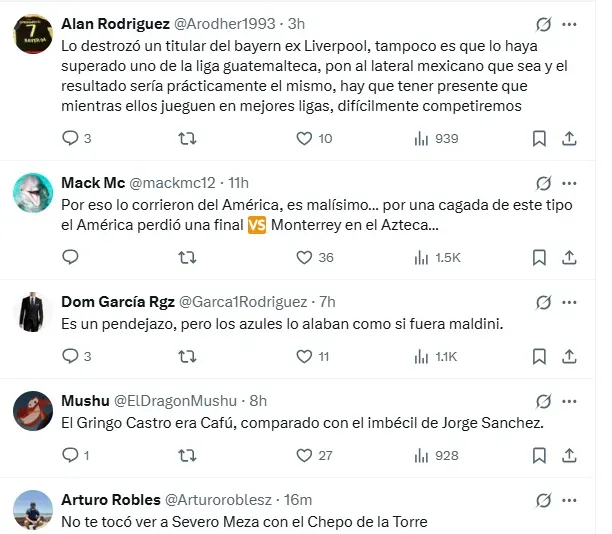Retweet Dom García Rgz's tweet
The width and height of the screenshot is (612, 534).
pyautogui.click(x=186, y=356)
